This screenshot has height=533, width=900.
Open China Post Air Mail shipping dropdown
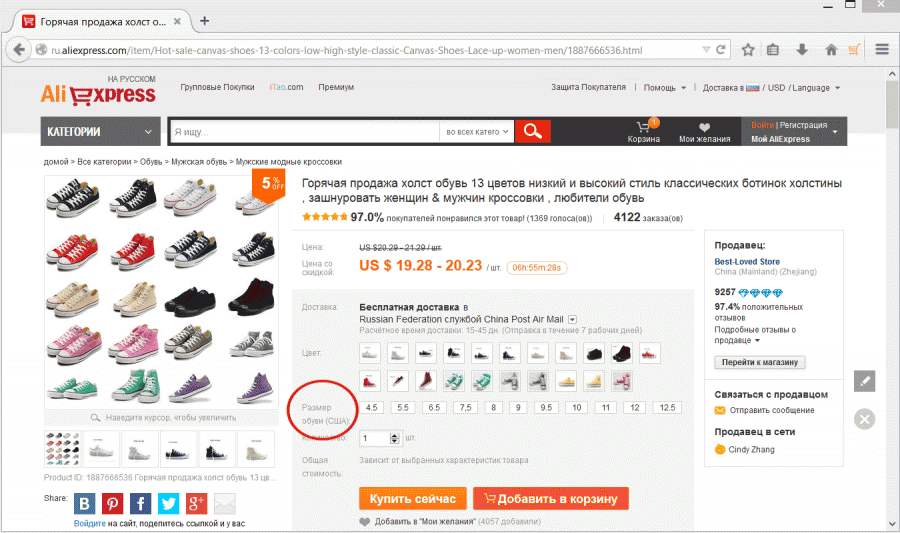[x=572, y=320]
